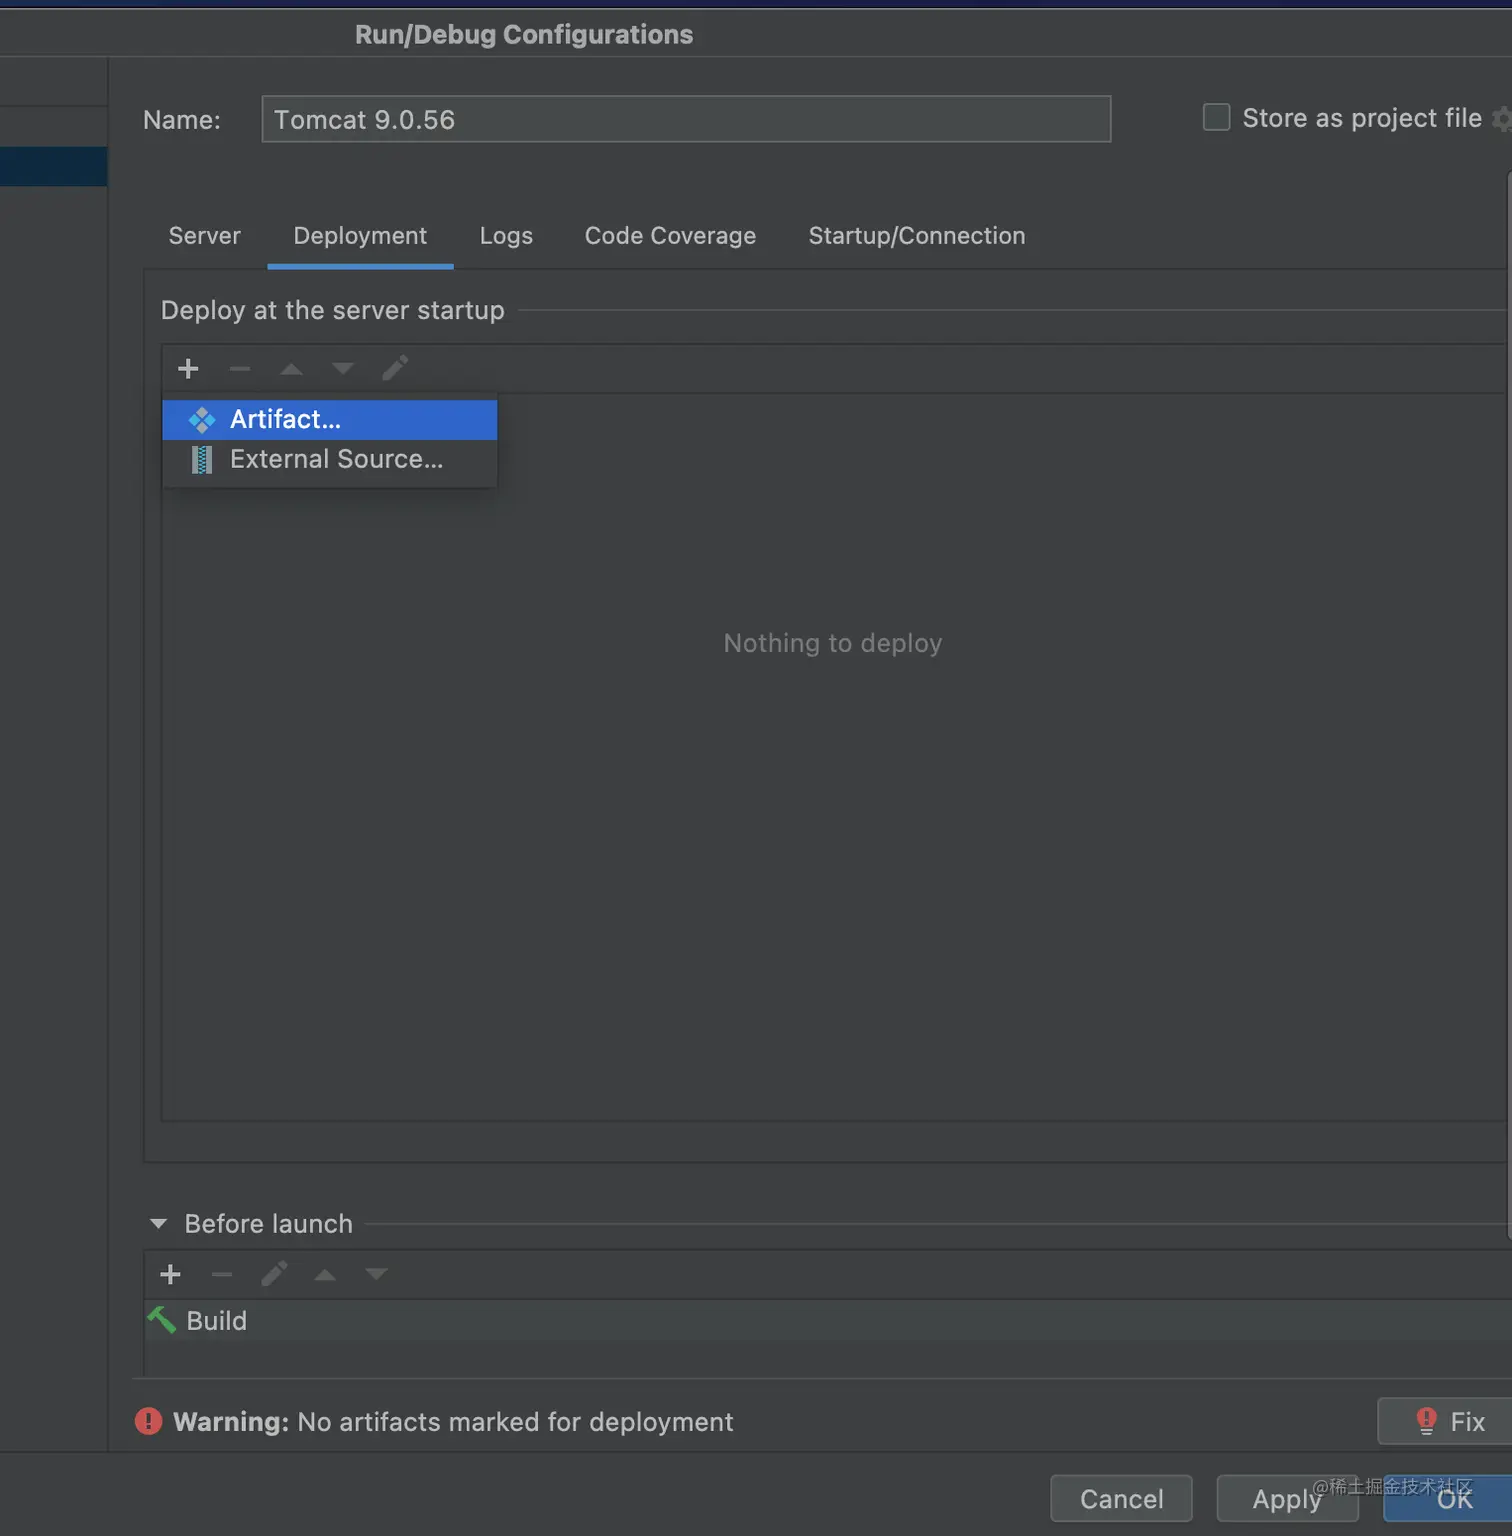Add a Before launch task
Screen dimensions: 1512x1536
click(170, 1274)
